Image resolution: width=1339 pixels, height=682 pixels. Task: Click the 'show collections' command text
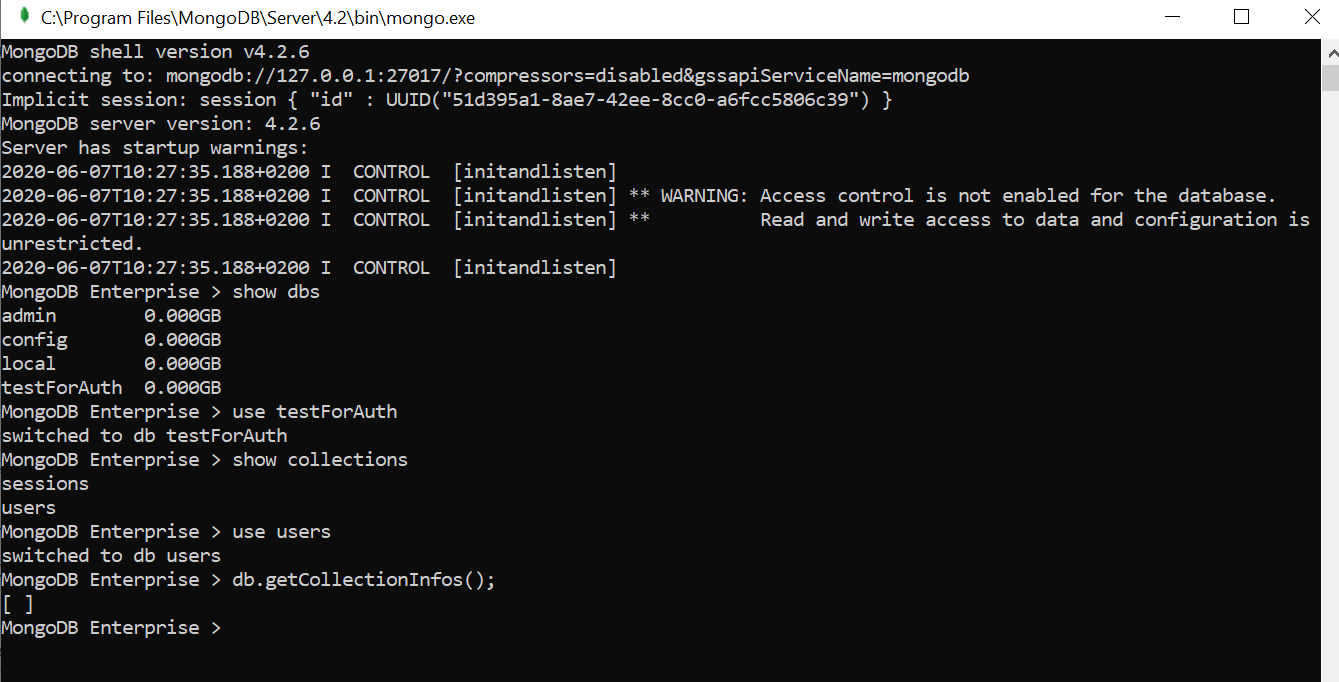[320, 460]
